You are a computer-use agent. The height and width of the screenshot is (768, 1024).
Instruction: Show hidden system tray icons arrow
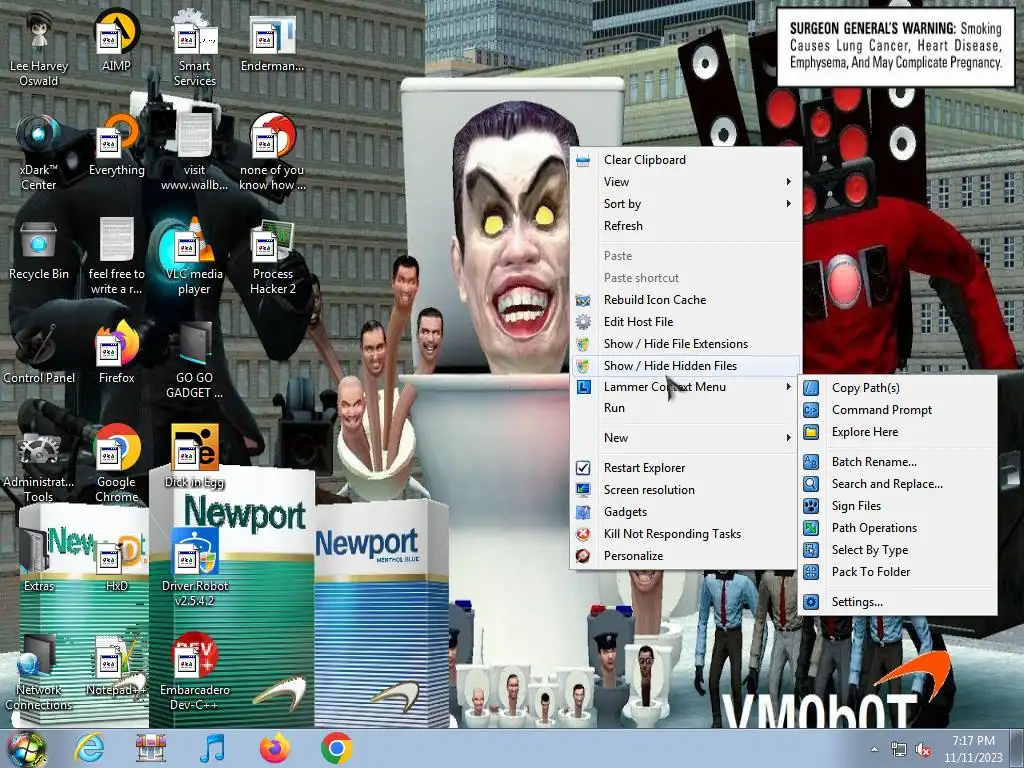[874, 749]
